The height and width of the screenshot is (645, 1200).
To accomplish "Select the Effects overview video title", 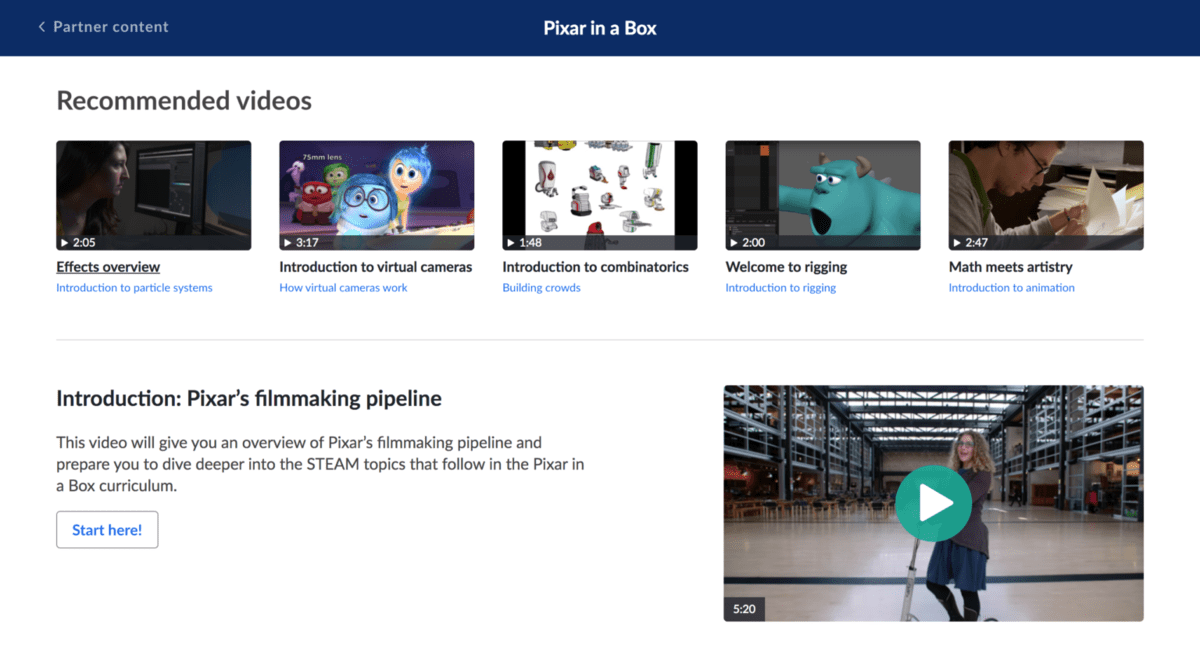I will [108, 267].
